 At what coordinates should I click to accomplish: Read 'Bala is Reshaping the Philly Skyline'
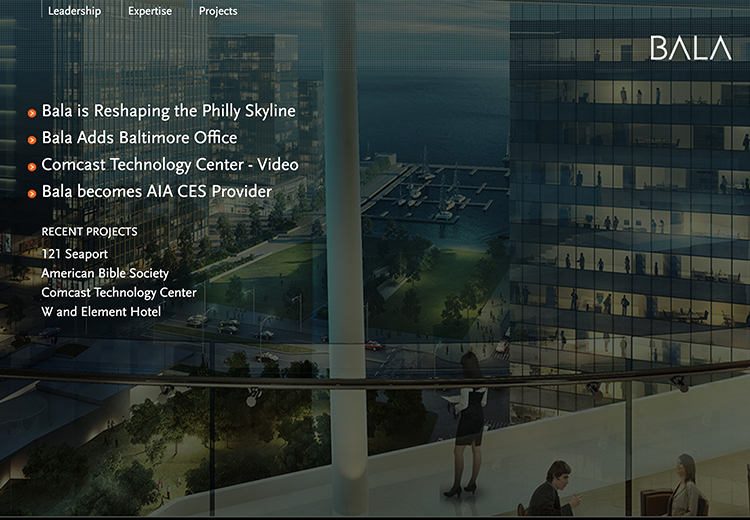point(168,111)
